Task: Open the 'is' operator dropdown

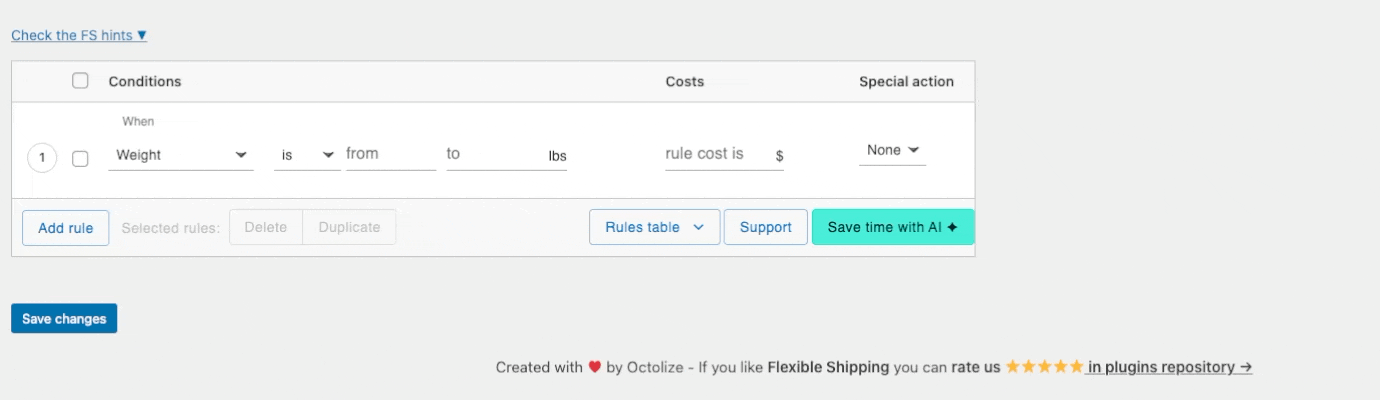Action: [307, 155]
